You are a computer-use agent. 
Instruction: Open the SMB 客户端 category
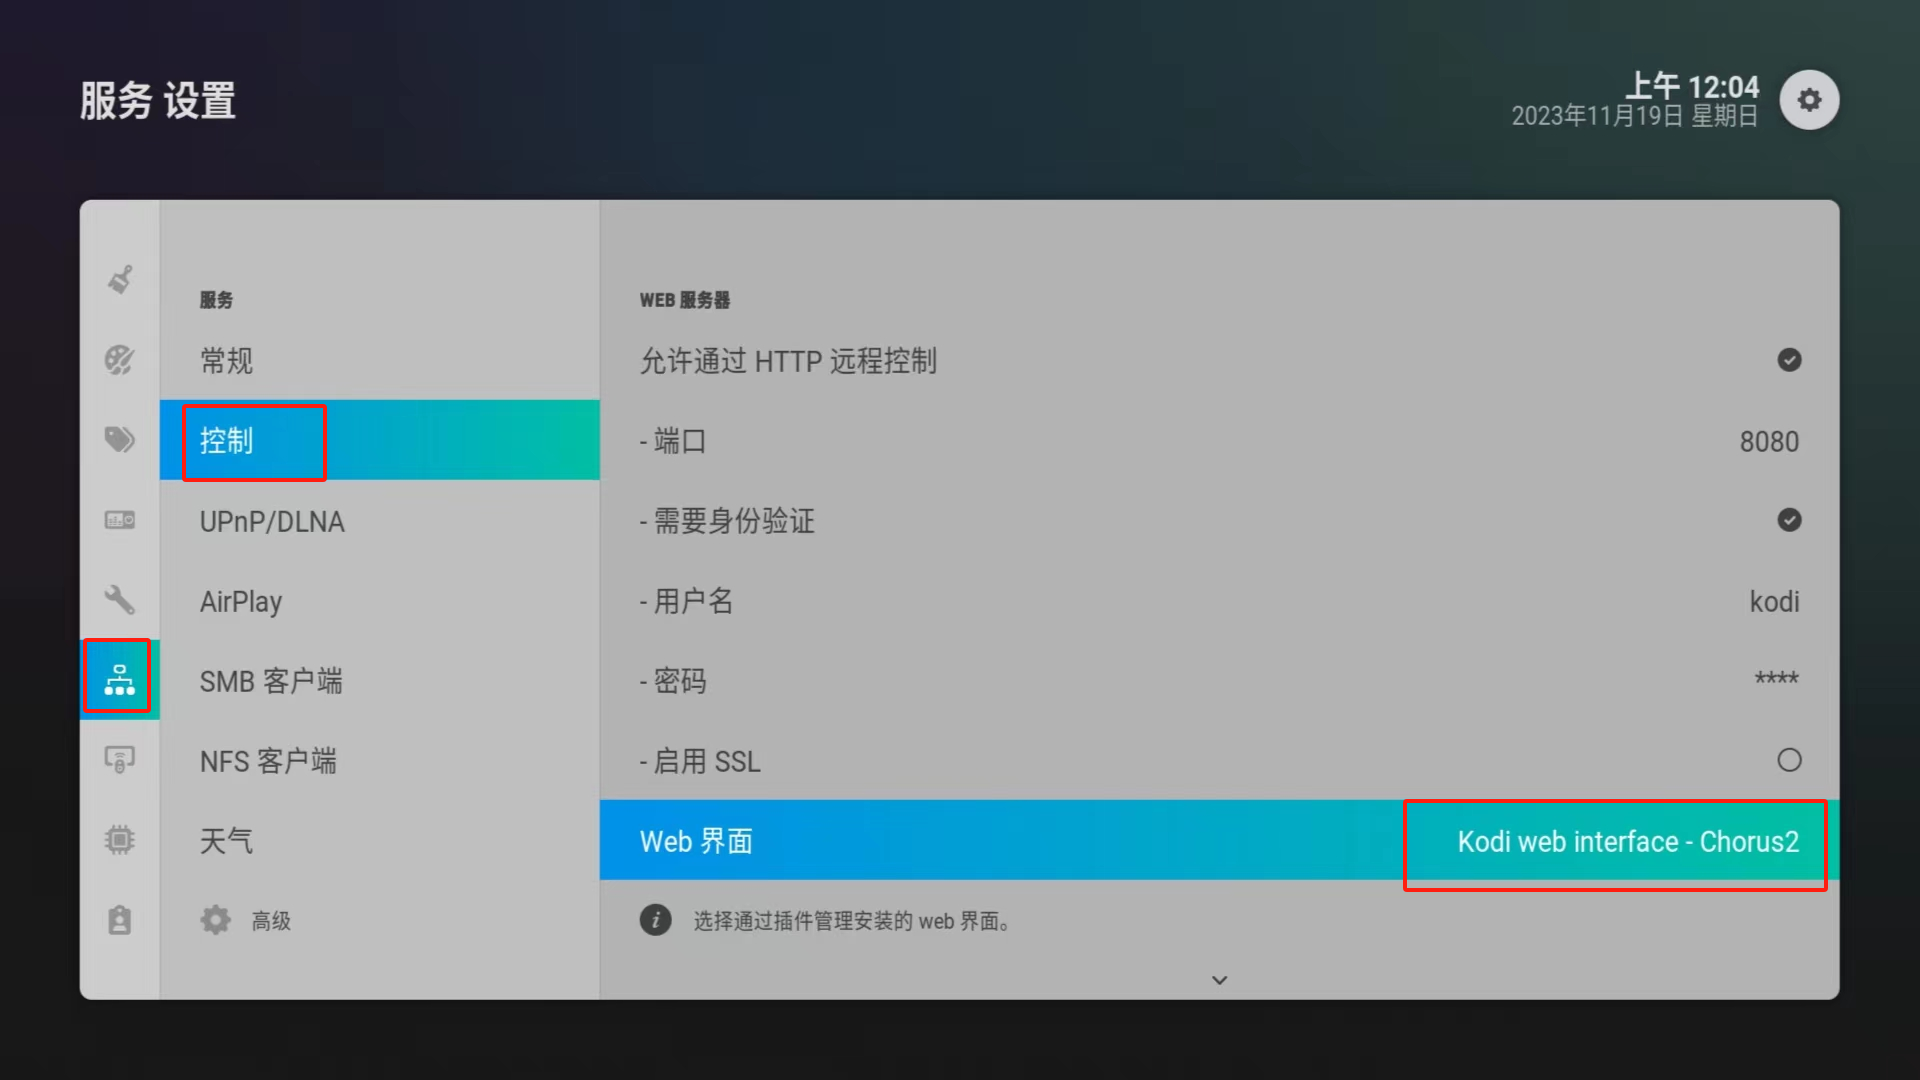[379, 680]
